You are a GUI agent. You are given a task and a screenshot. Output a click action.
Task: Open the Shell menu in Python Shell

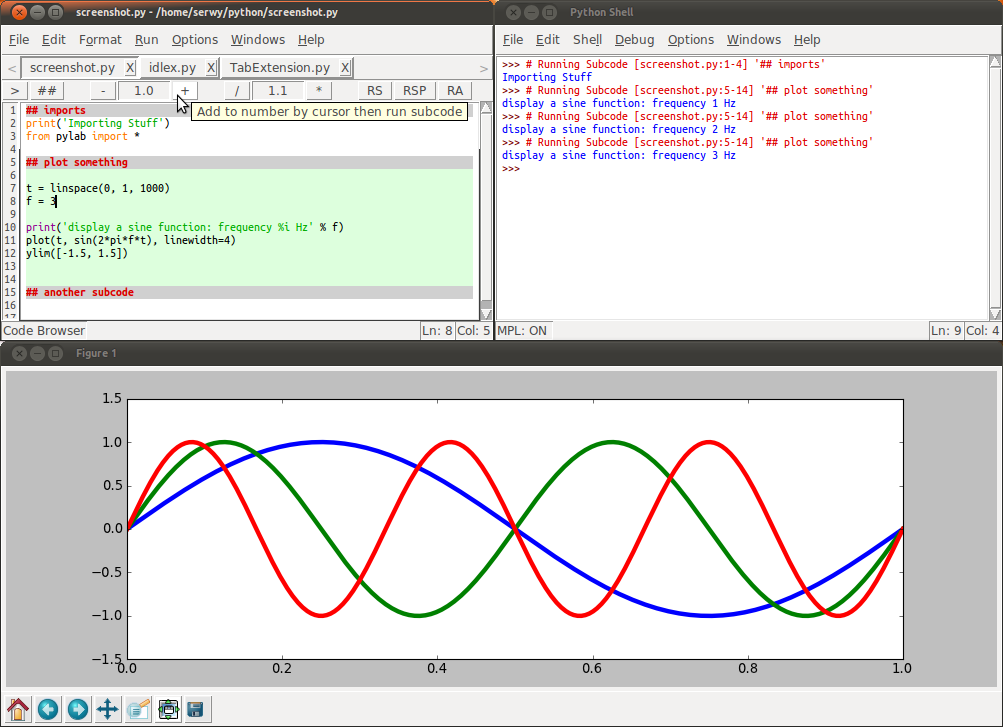coord(587,40)
